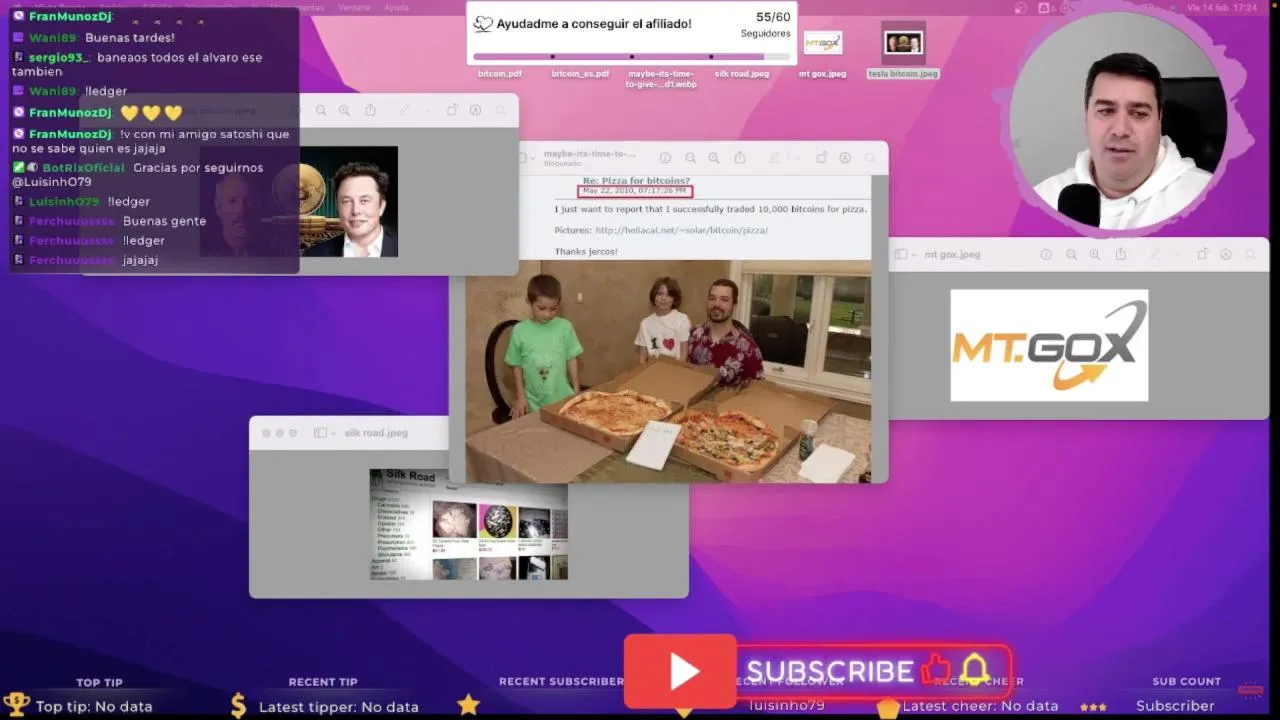Share the tesla bitcoin image

coord(370,110)
